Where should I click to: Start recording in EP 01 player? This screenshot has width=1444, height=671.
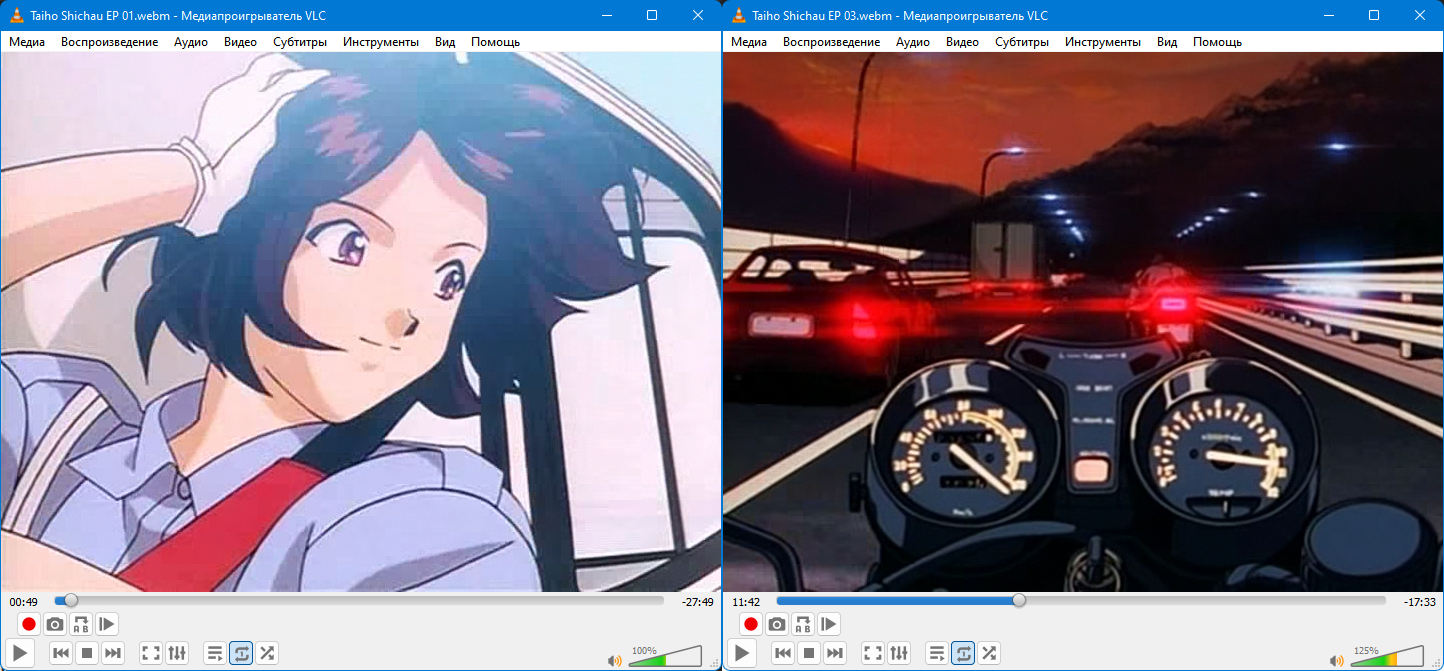29,624
